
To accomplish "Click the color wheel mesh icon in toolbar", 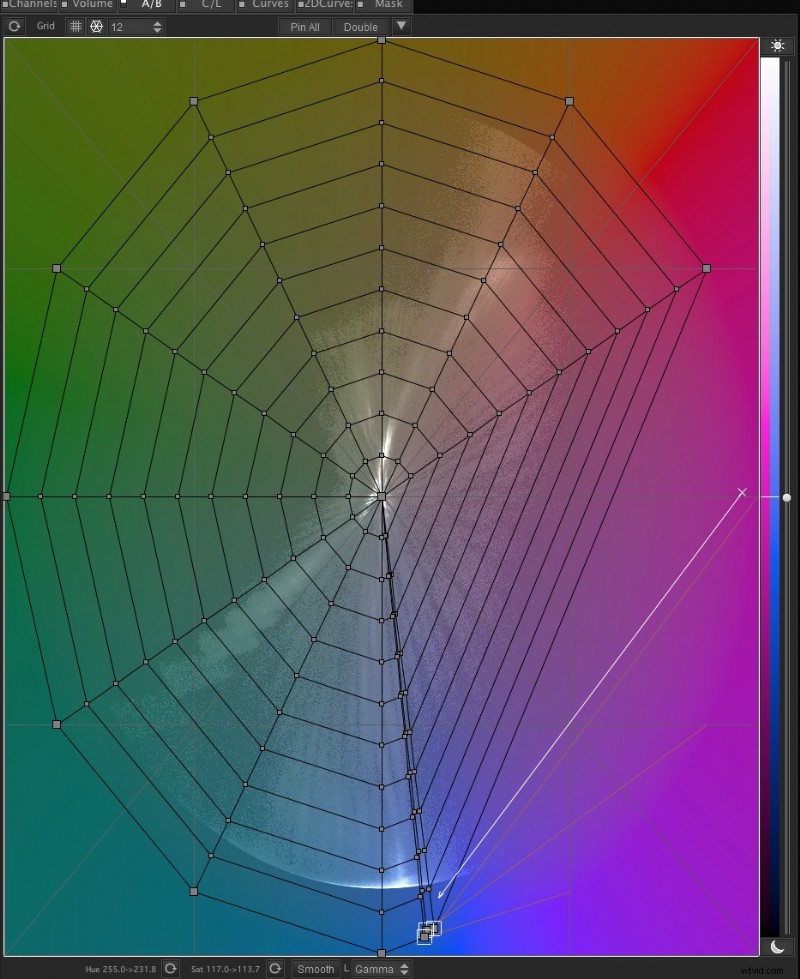I will pos(97,26).
